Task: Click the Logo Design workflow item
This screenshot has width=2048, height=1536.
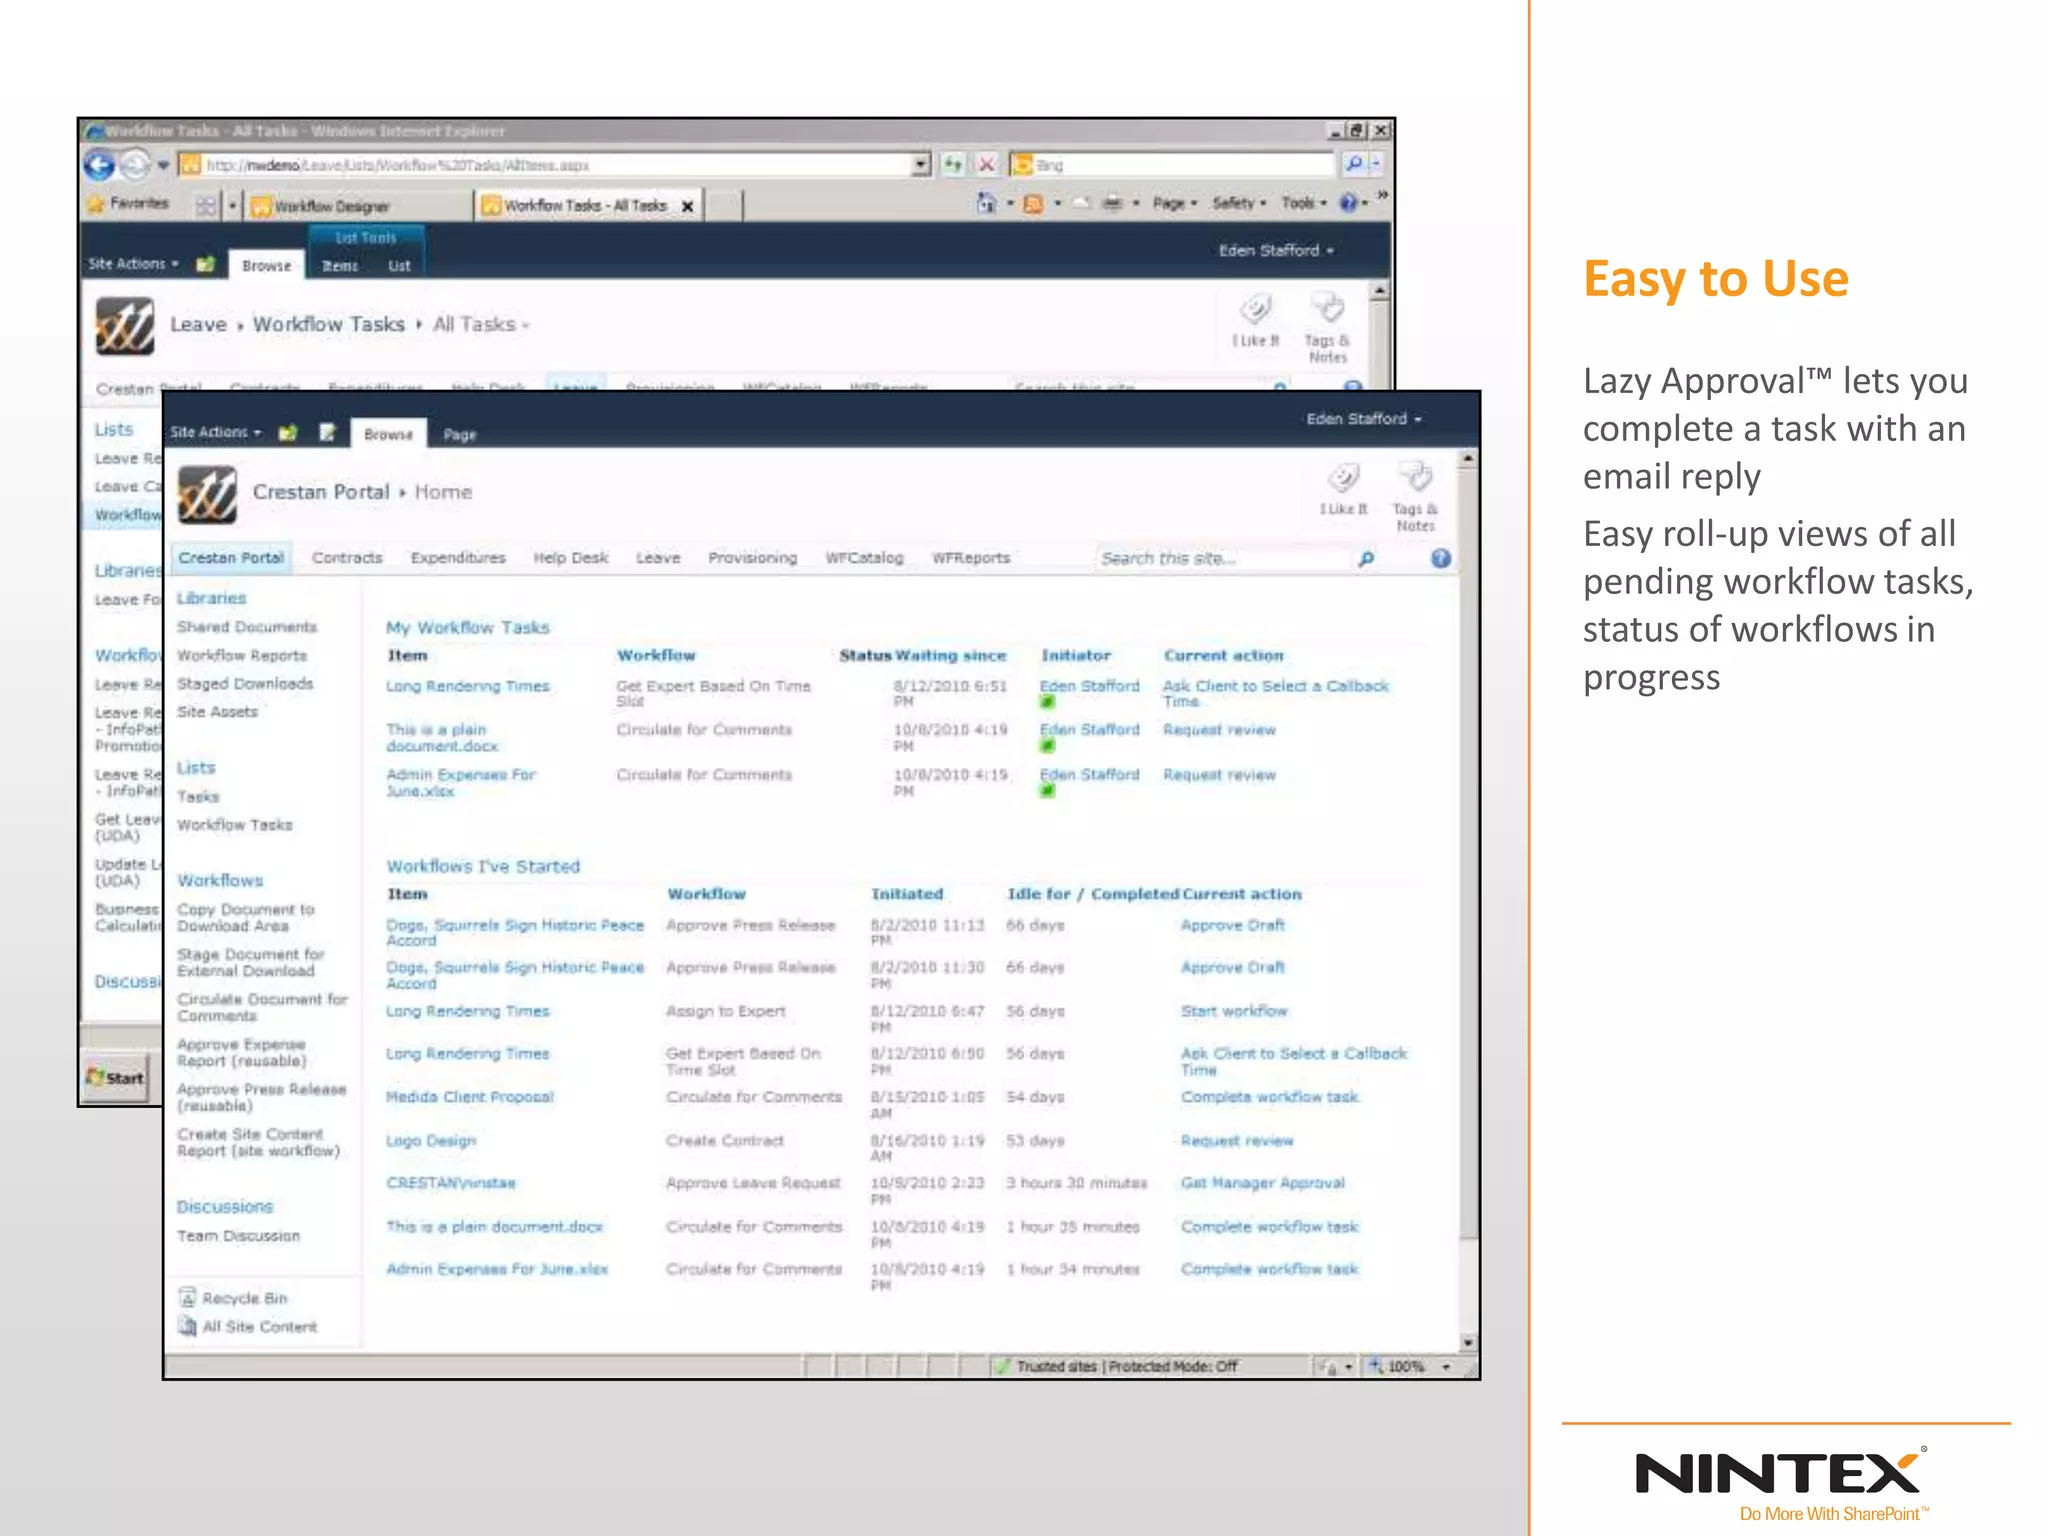Action: point(431,1141)
